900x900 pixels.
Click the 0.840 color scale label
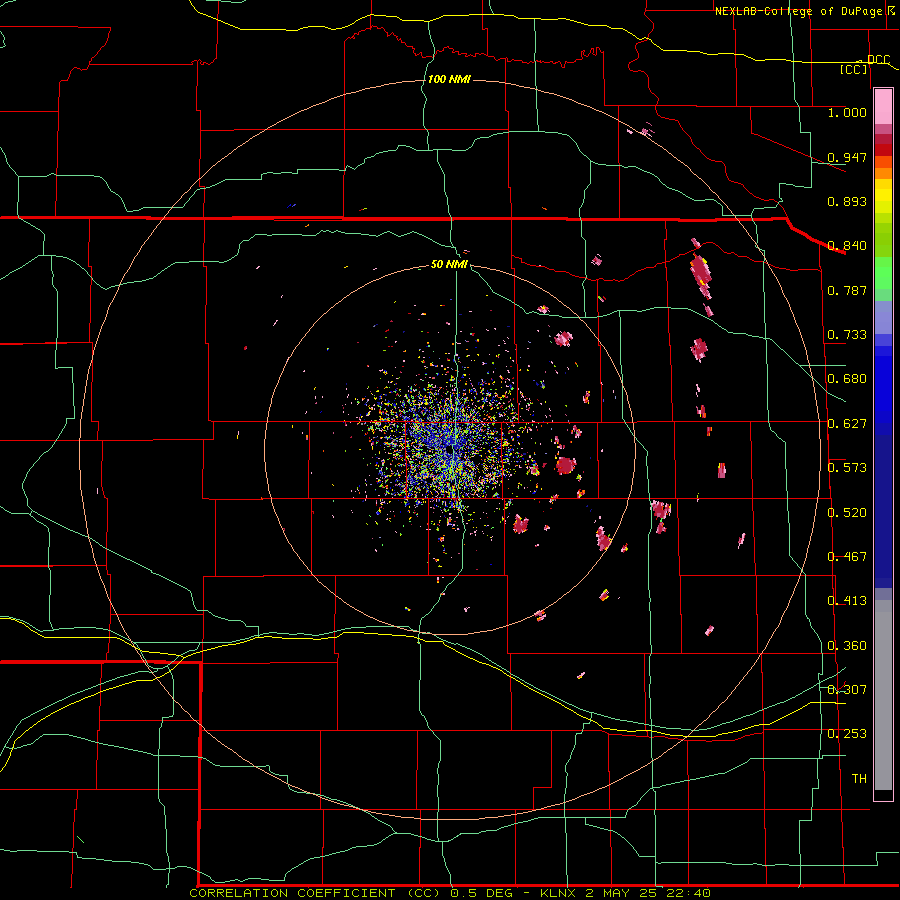[x=847, y=246]
